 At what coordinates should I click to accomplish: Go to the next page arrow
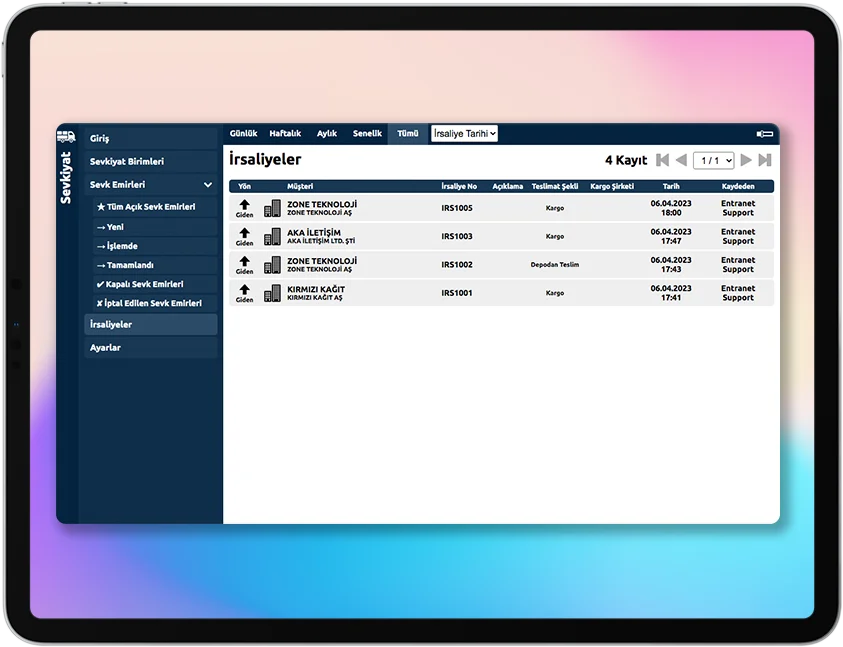pos(746,160)
